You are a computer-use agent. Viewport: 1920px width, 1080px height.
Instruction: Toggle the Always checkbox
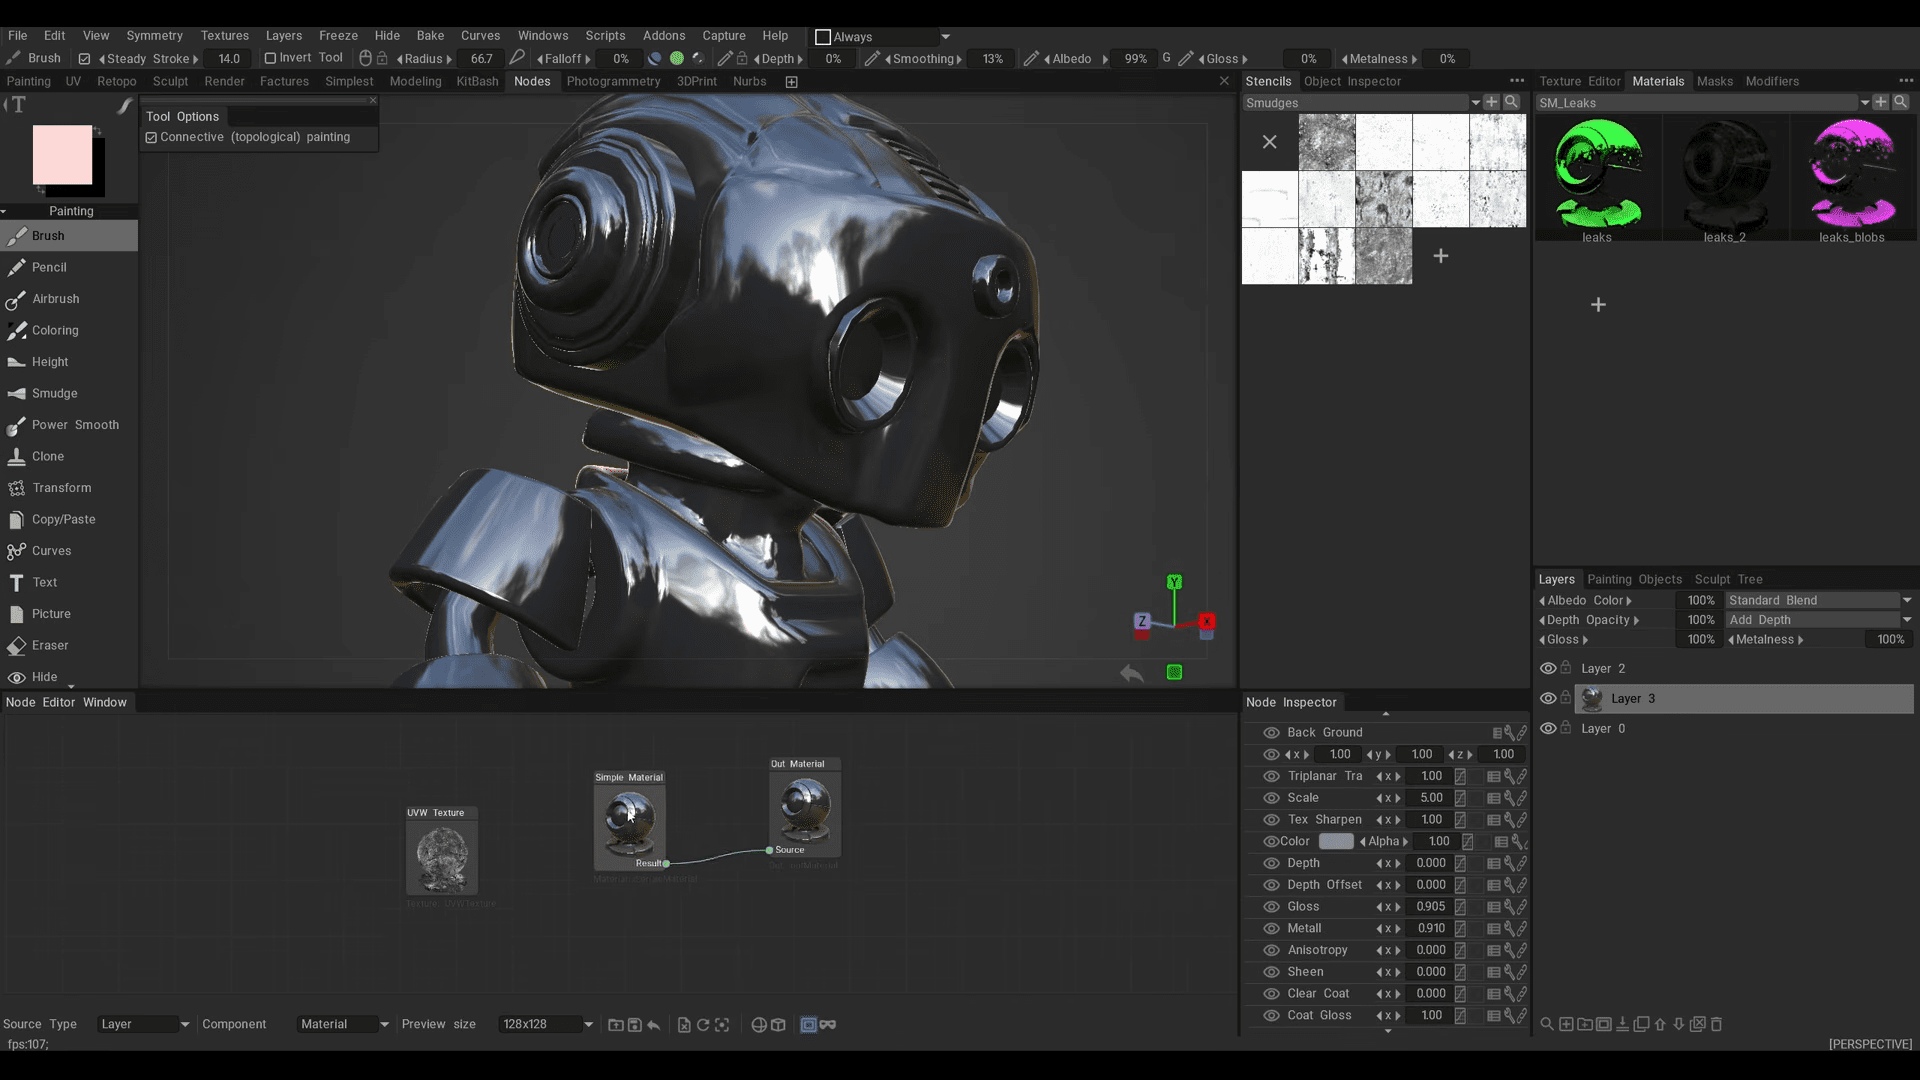tap(823, 37)
